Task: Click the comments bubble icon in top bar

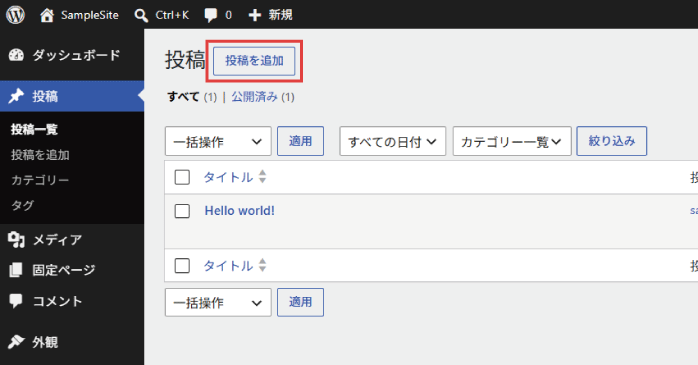Action: tap(211, 16)
